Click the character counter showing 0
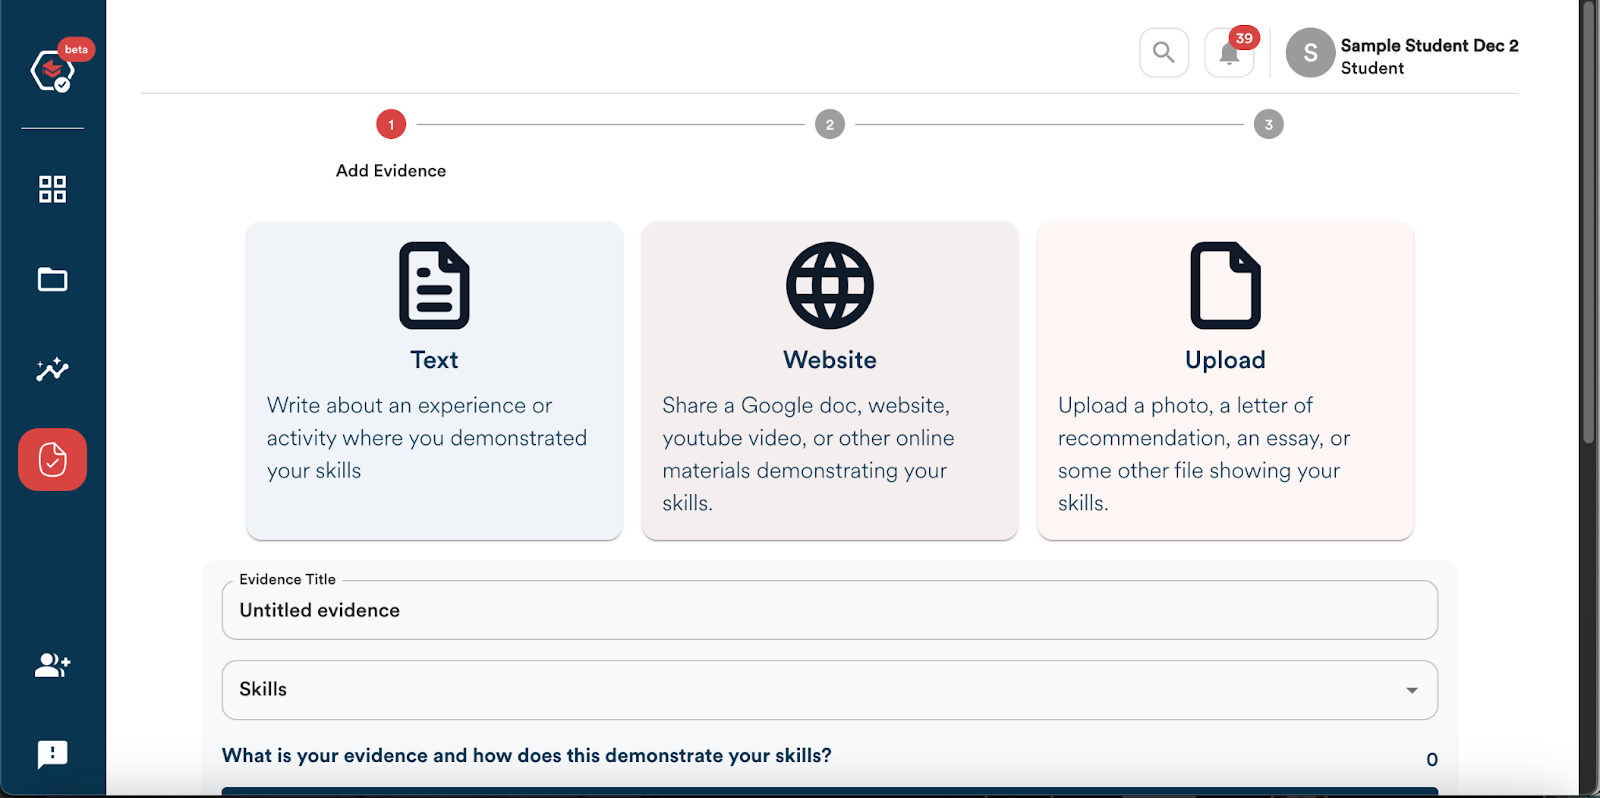1600x798 pixels. click(x=1432, y=760)
